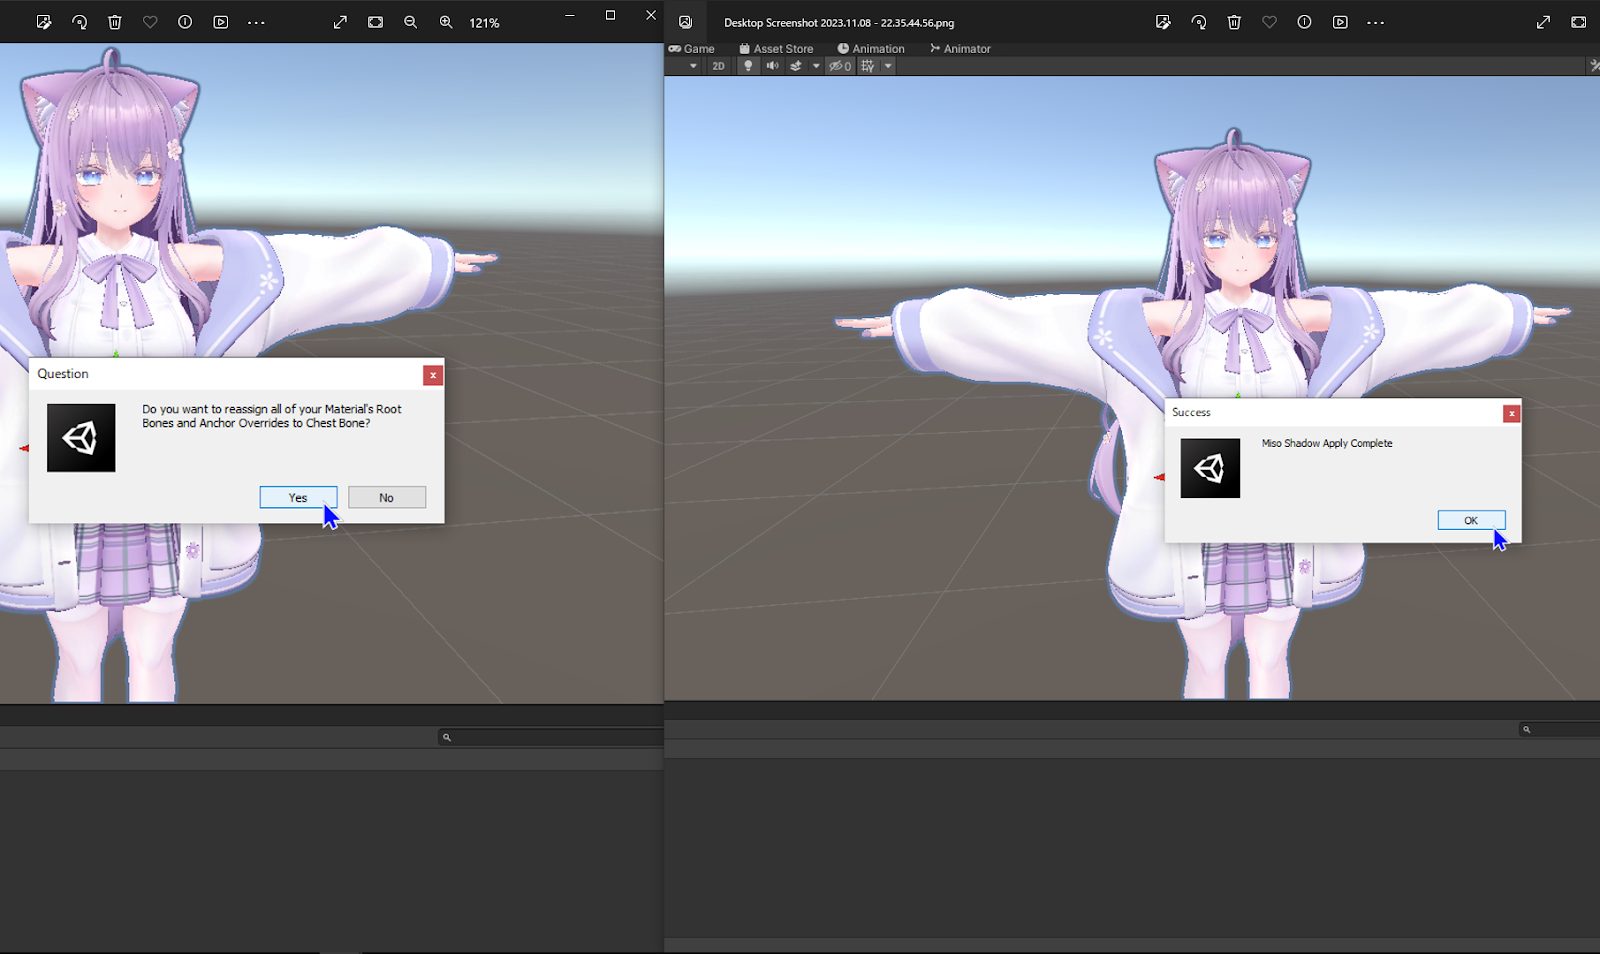Open the Gizmos dropdown arrow

tap(889, 66)
